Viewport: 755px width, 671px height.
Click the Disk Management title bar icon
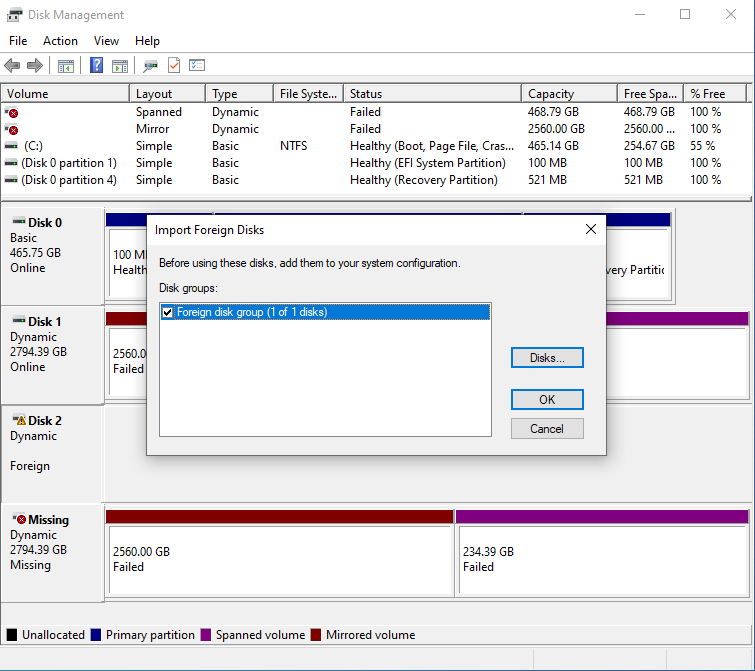click(x=14, y=15)
